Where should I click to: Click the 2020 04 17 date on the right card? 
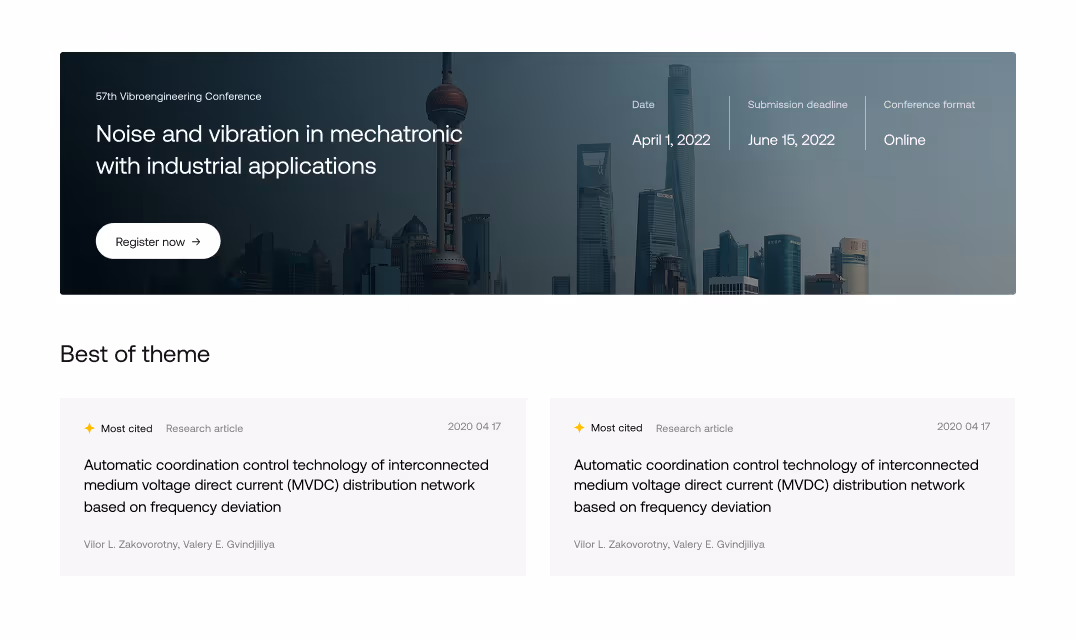pyautogui.click(x=963, y=427)
